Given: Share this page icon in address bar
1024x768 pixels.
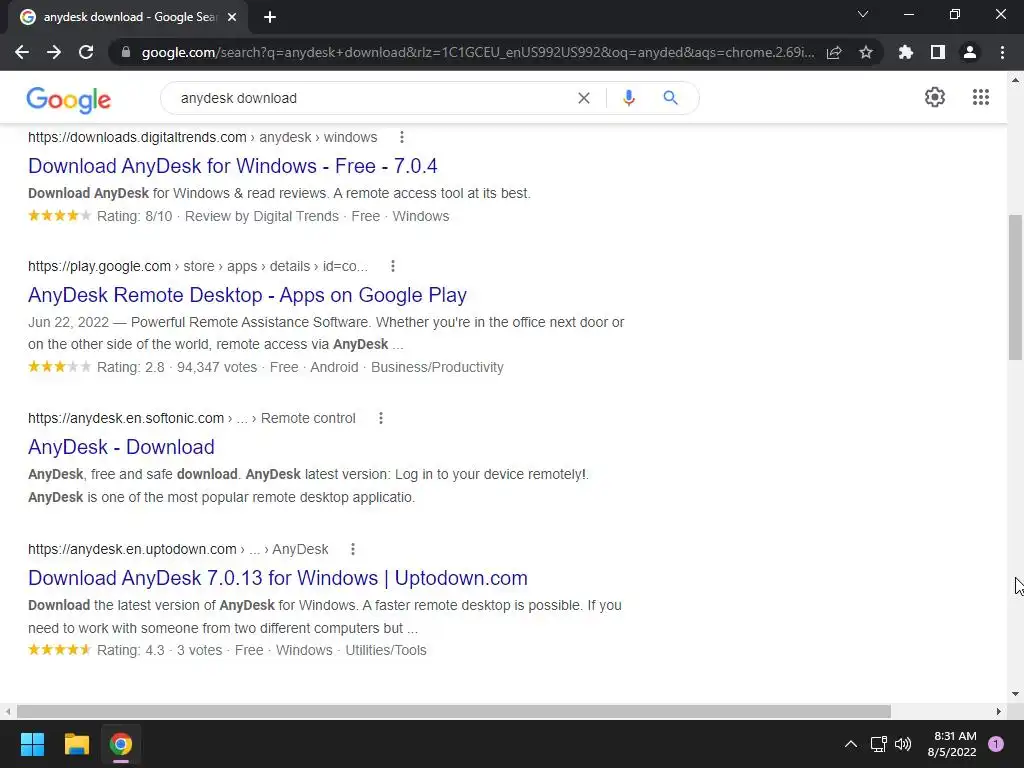Looking at the screenshot, I should coord(834,52).
